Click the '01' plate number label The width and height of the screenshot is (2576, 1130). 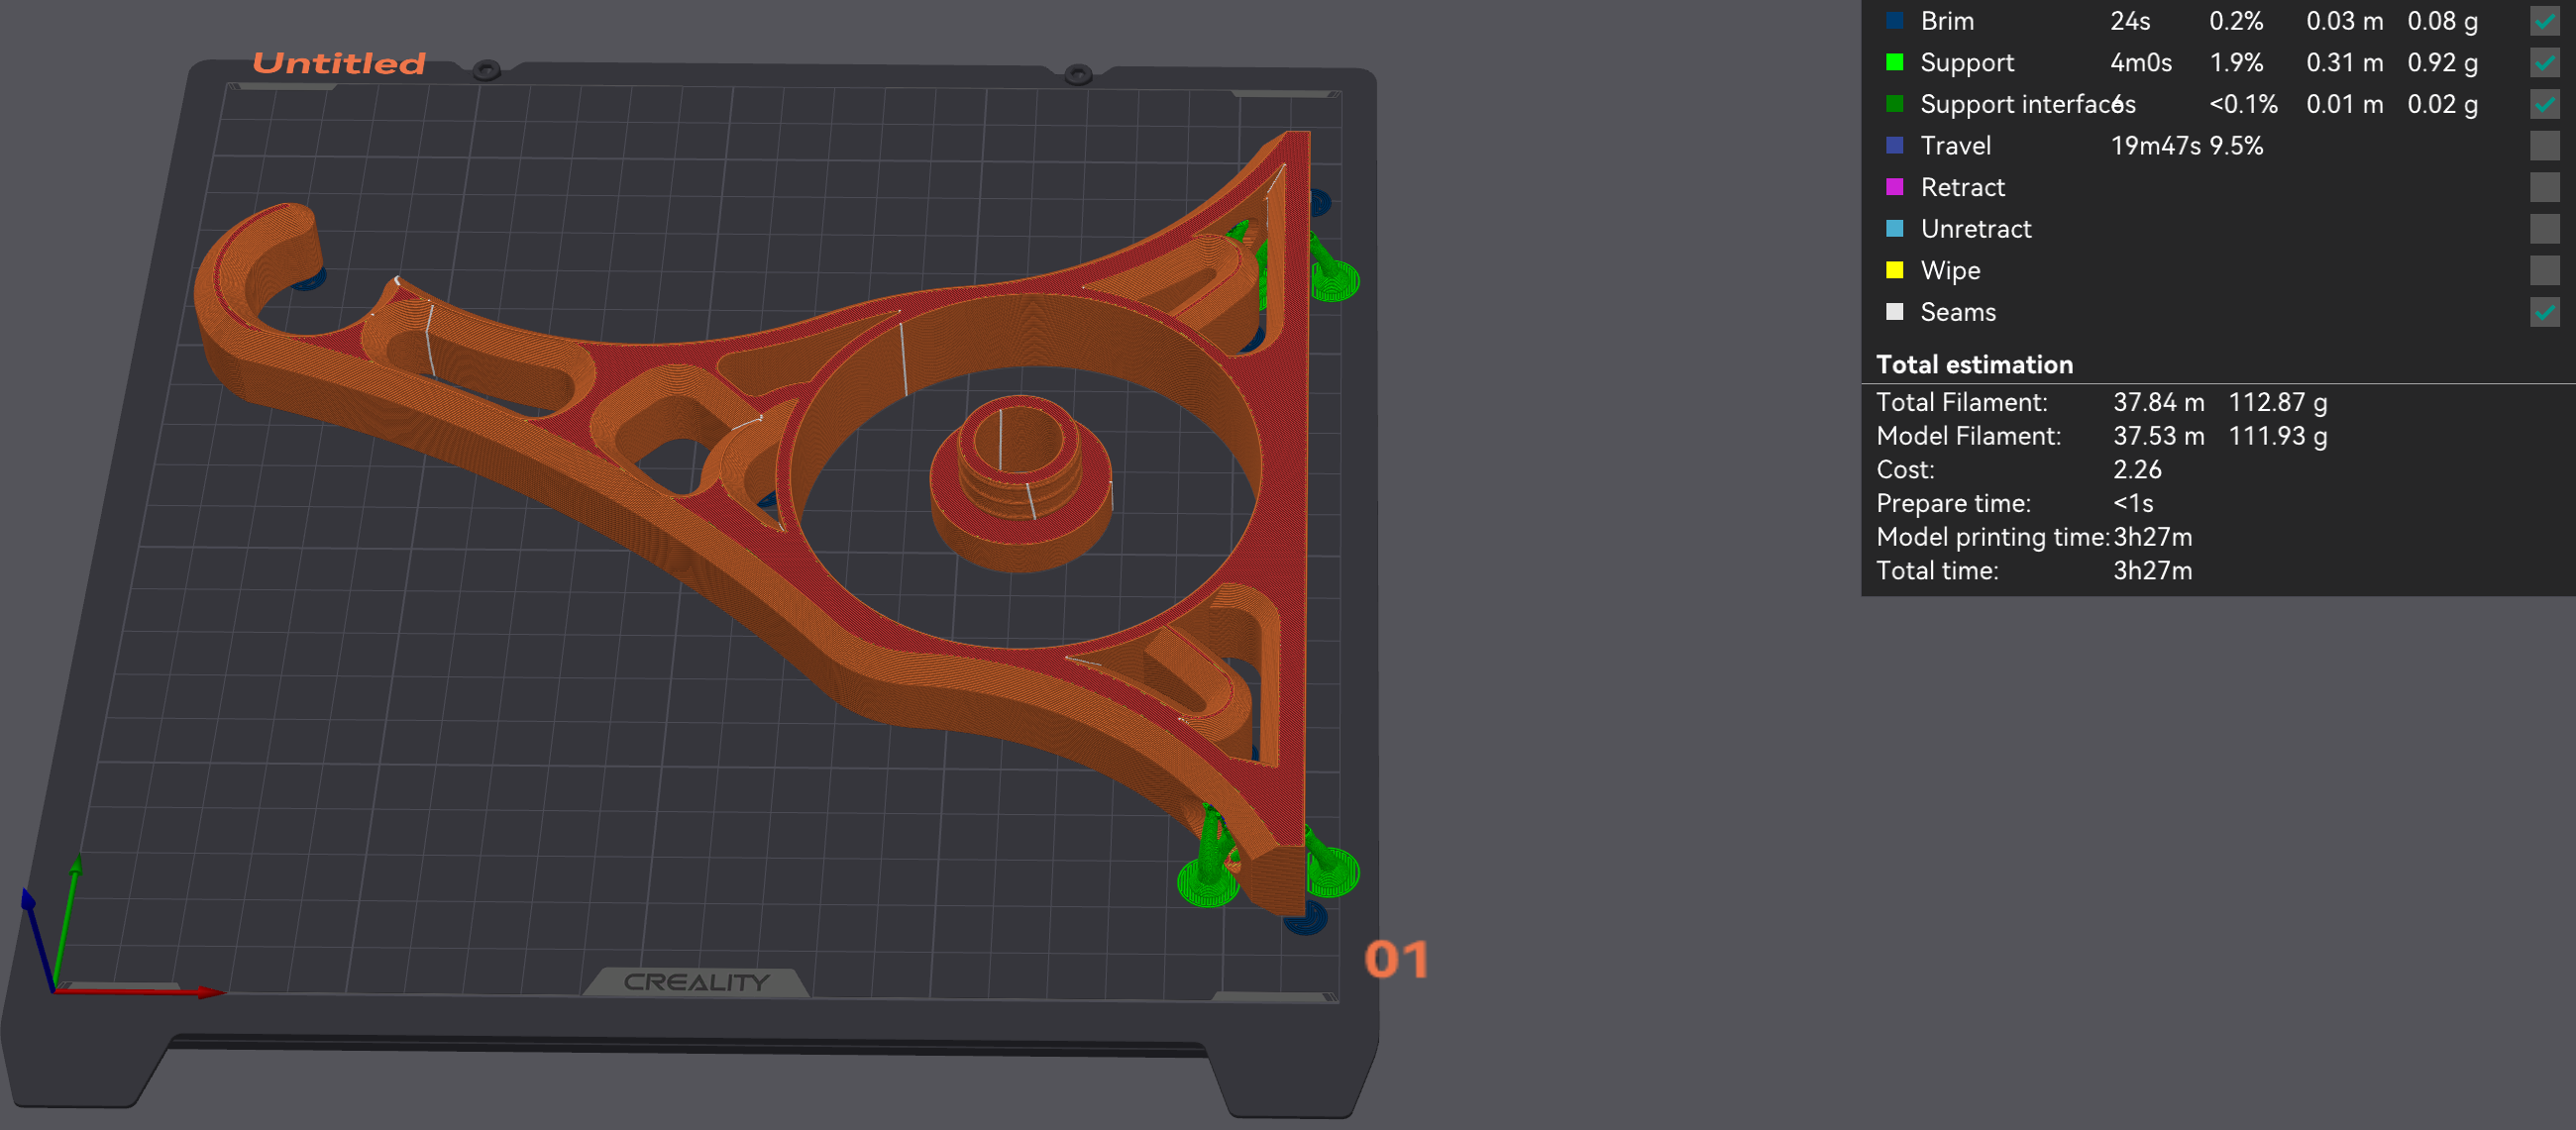tap(1396, 960)
